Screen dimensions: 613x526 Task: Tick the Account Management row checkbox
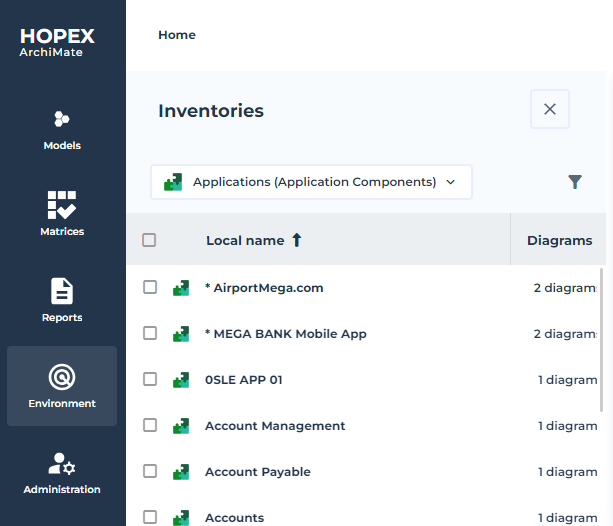pyautogui.click(x=150, y=426)
